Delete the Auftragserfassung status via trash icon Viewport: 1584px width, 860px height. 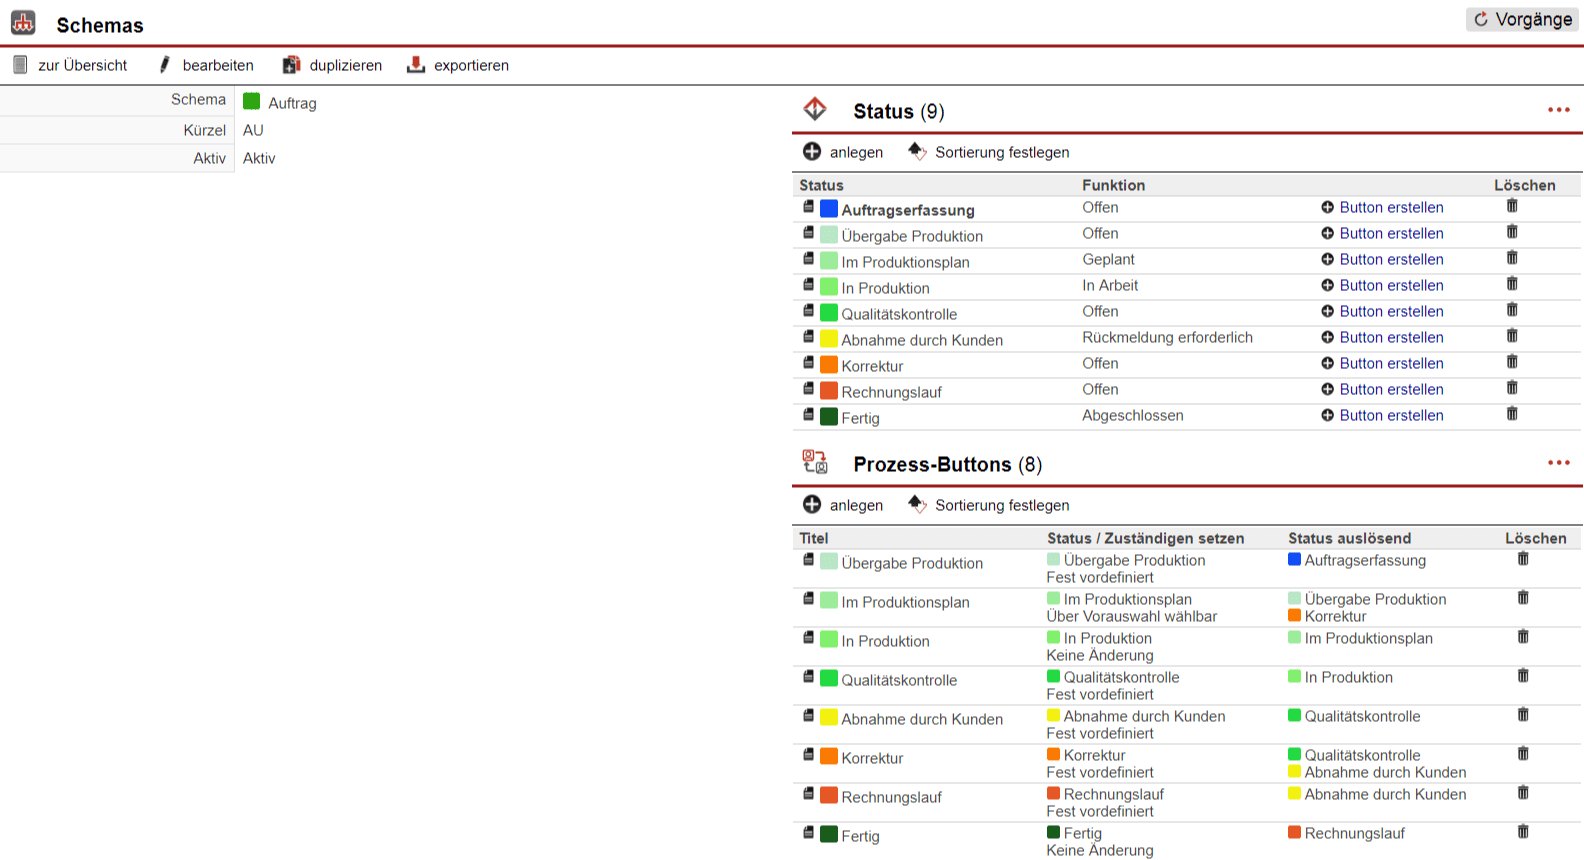point(1512,206)
